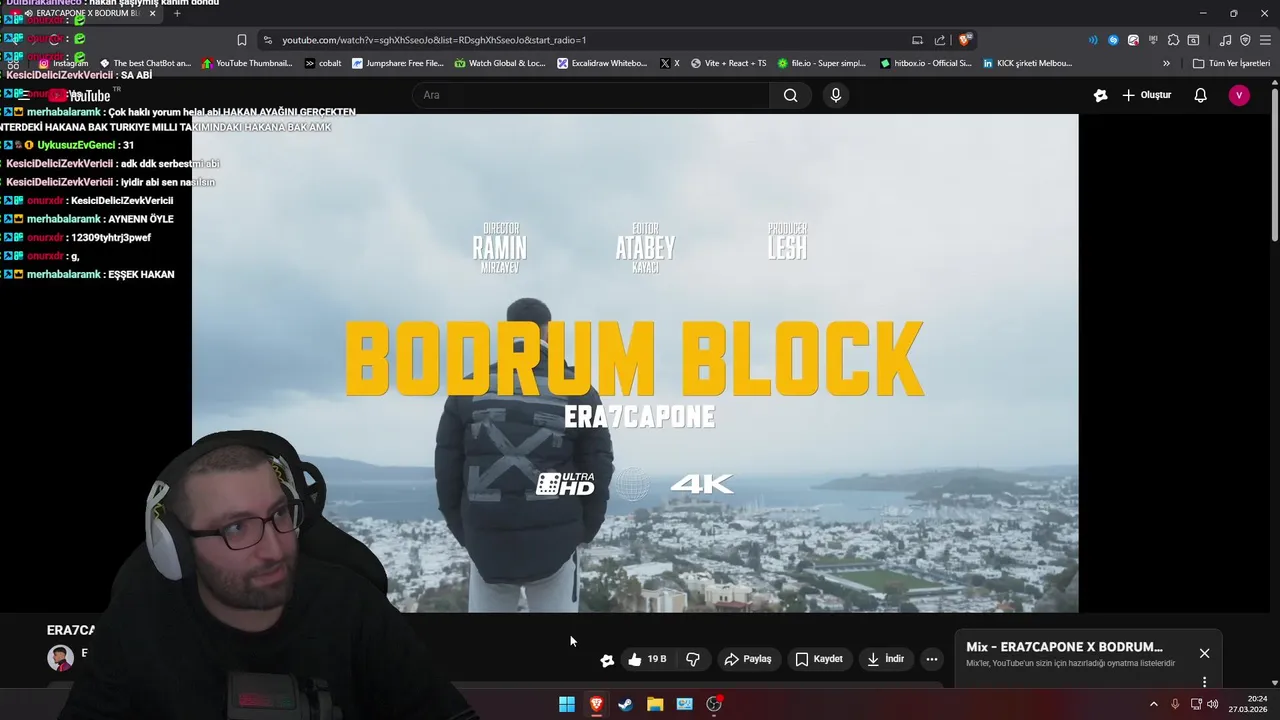This screenshot has width=1280, height=720.
Task: Close the Mix playlist panel
Action: (x=1204, y=653)
